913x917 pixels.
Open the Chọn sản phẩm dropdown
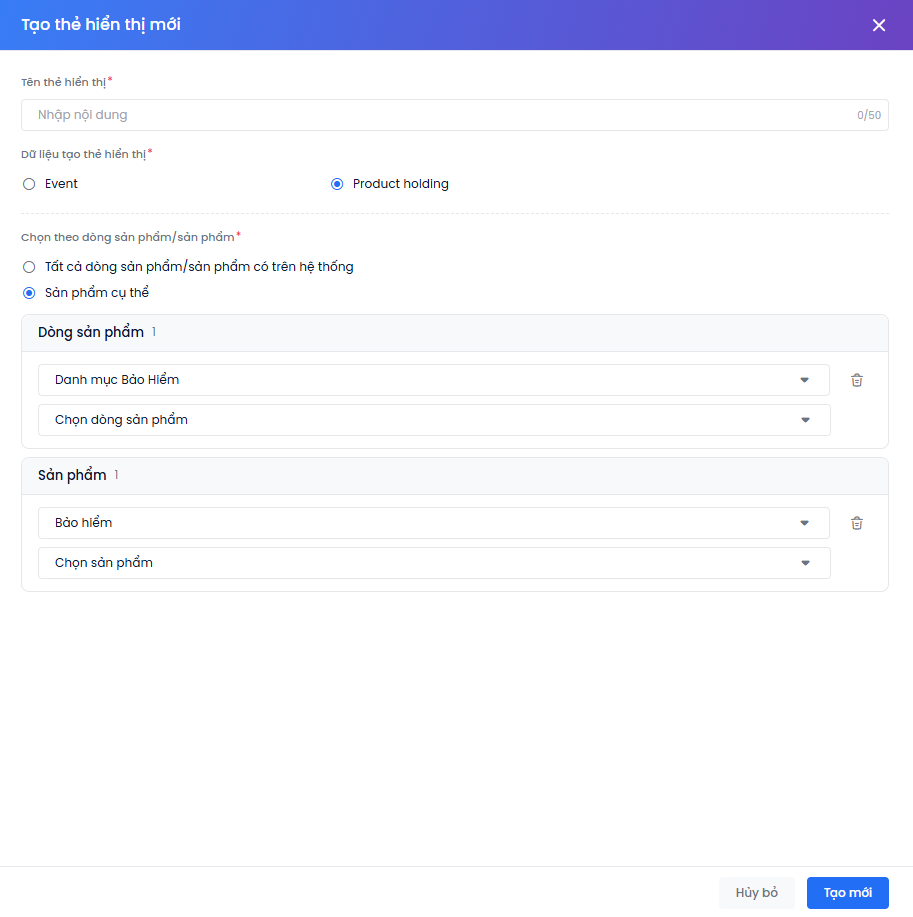[434, 563]
